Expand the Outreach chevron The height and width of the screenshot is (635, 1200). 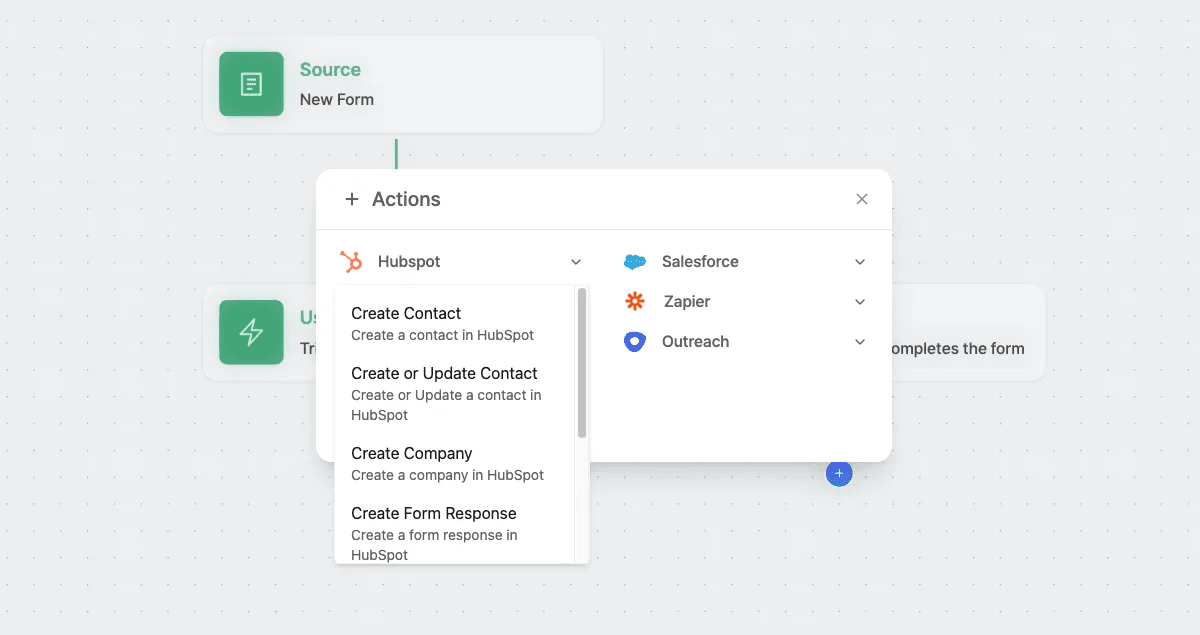click(860, 342)
